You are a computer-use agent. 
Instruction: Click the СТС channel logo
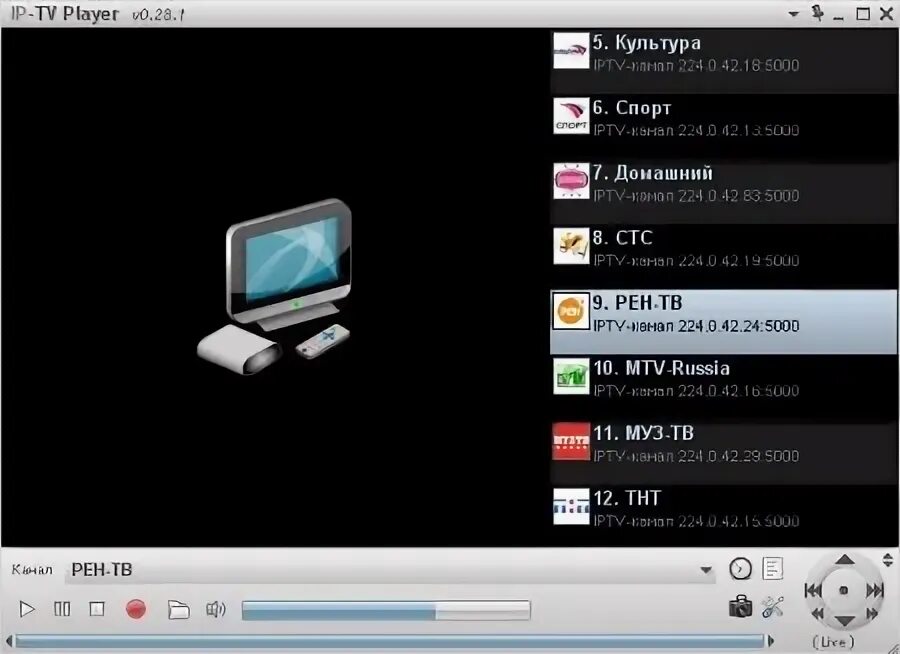pos(571,246)
